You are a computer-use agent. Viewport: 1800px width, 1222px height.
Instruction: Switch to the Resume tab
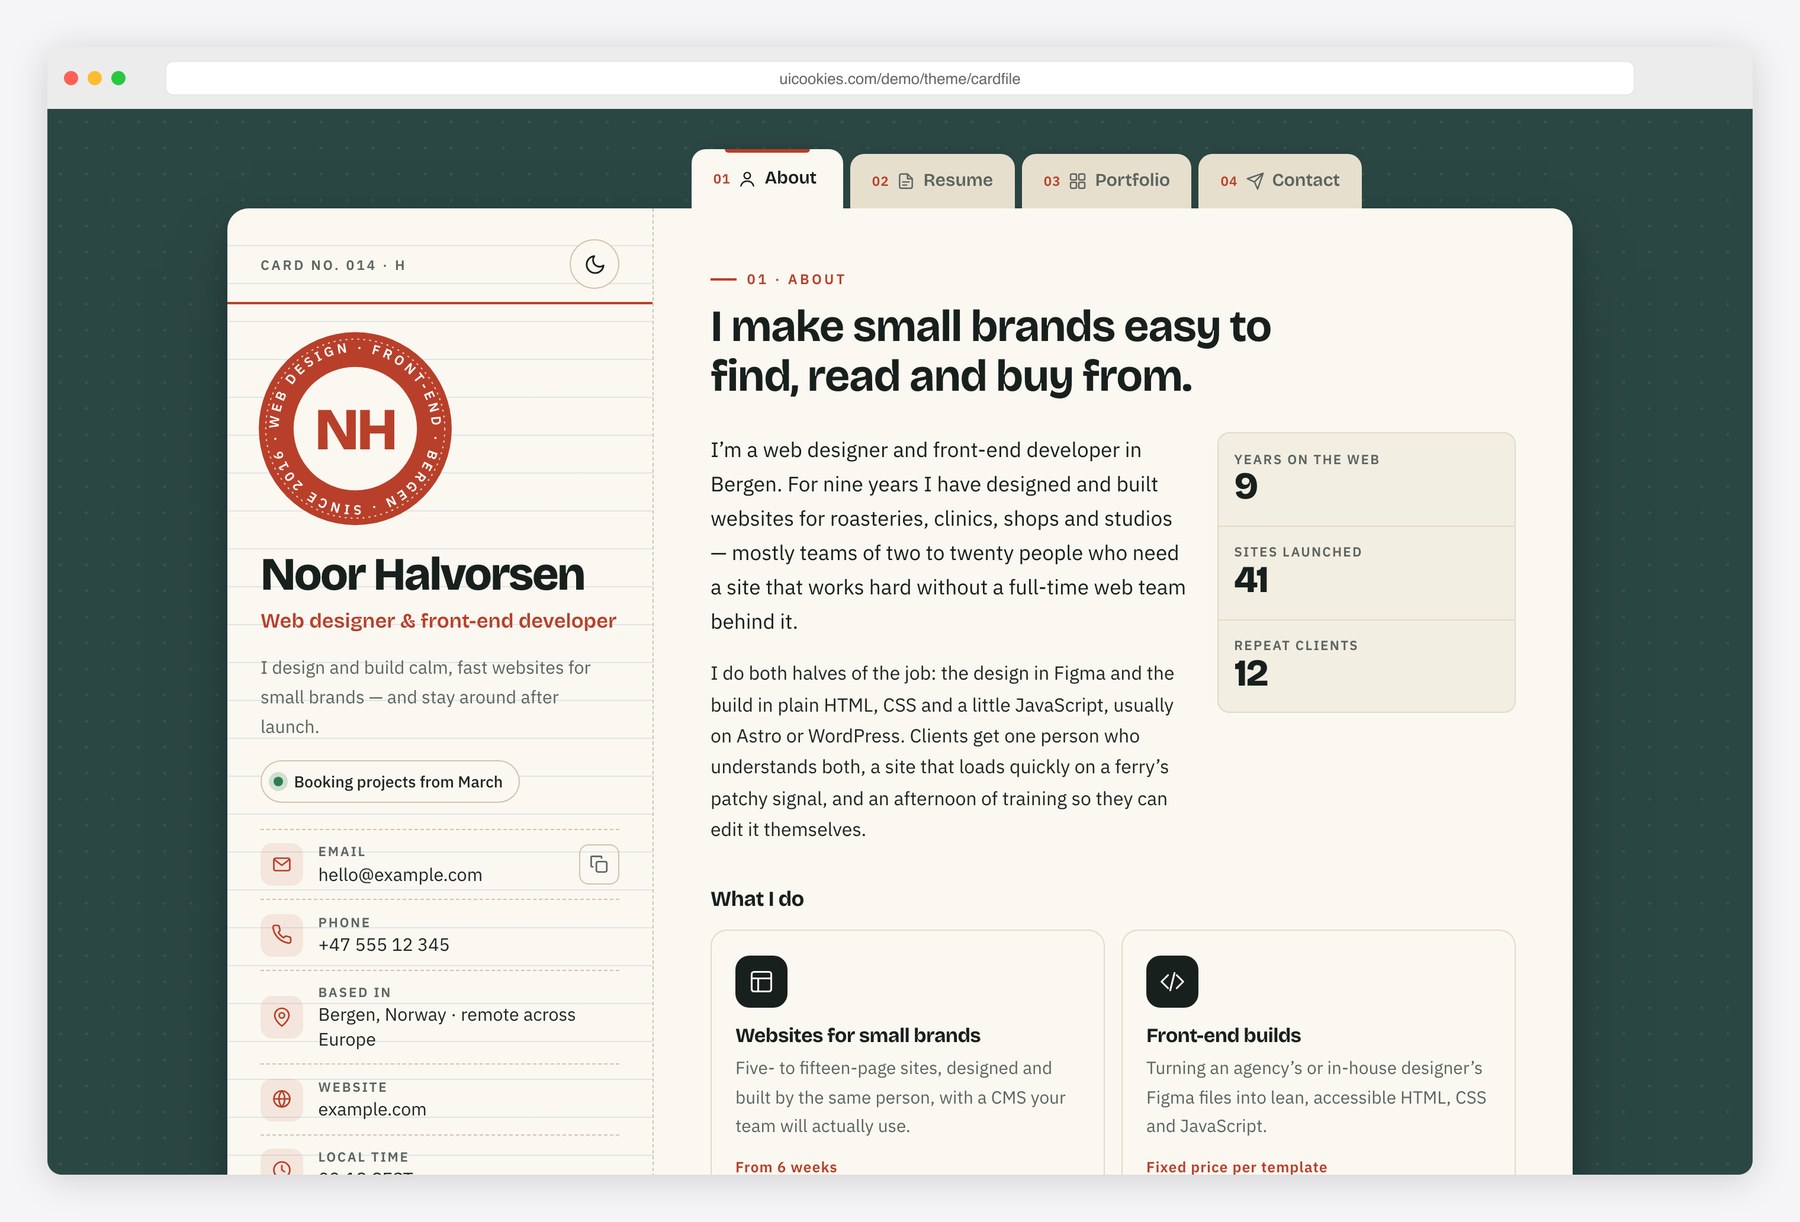(x=932, y=181)
